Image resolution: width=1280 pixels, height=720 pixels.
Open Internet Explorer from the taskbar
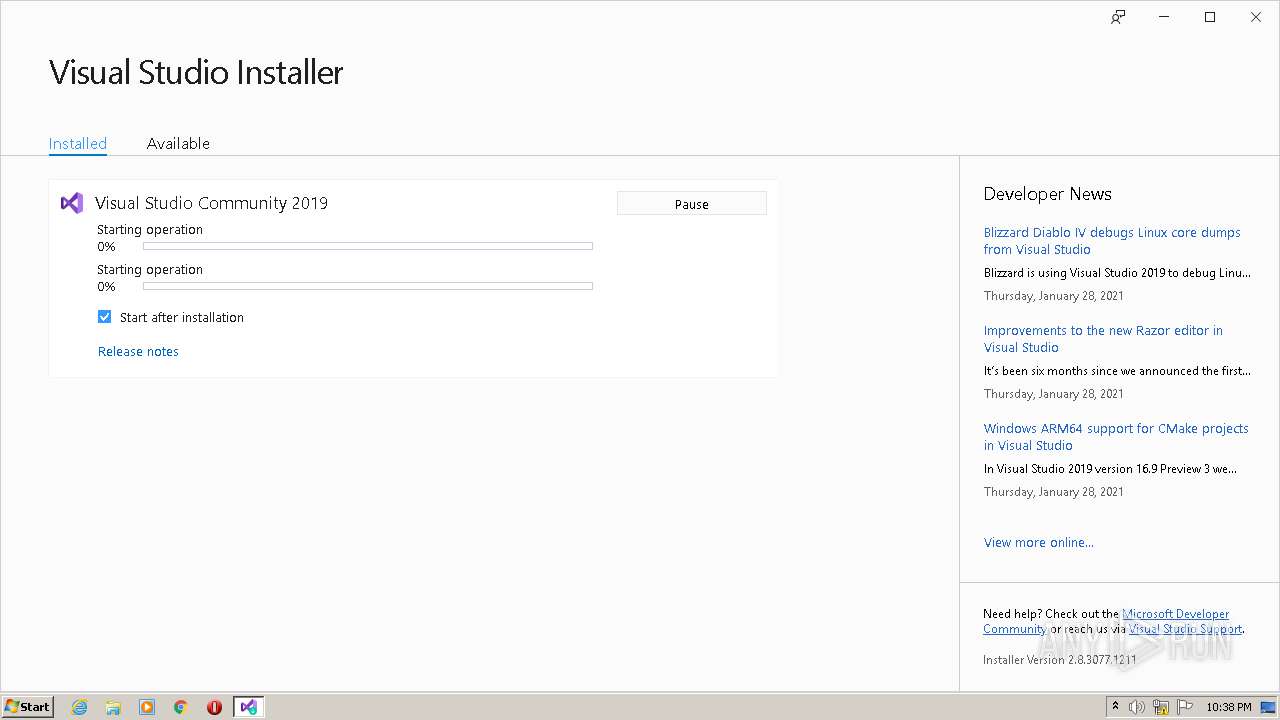coord(80,707)
